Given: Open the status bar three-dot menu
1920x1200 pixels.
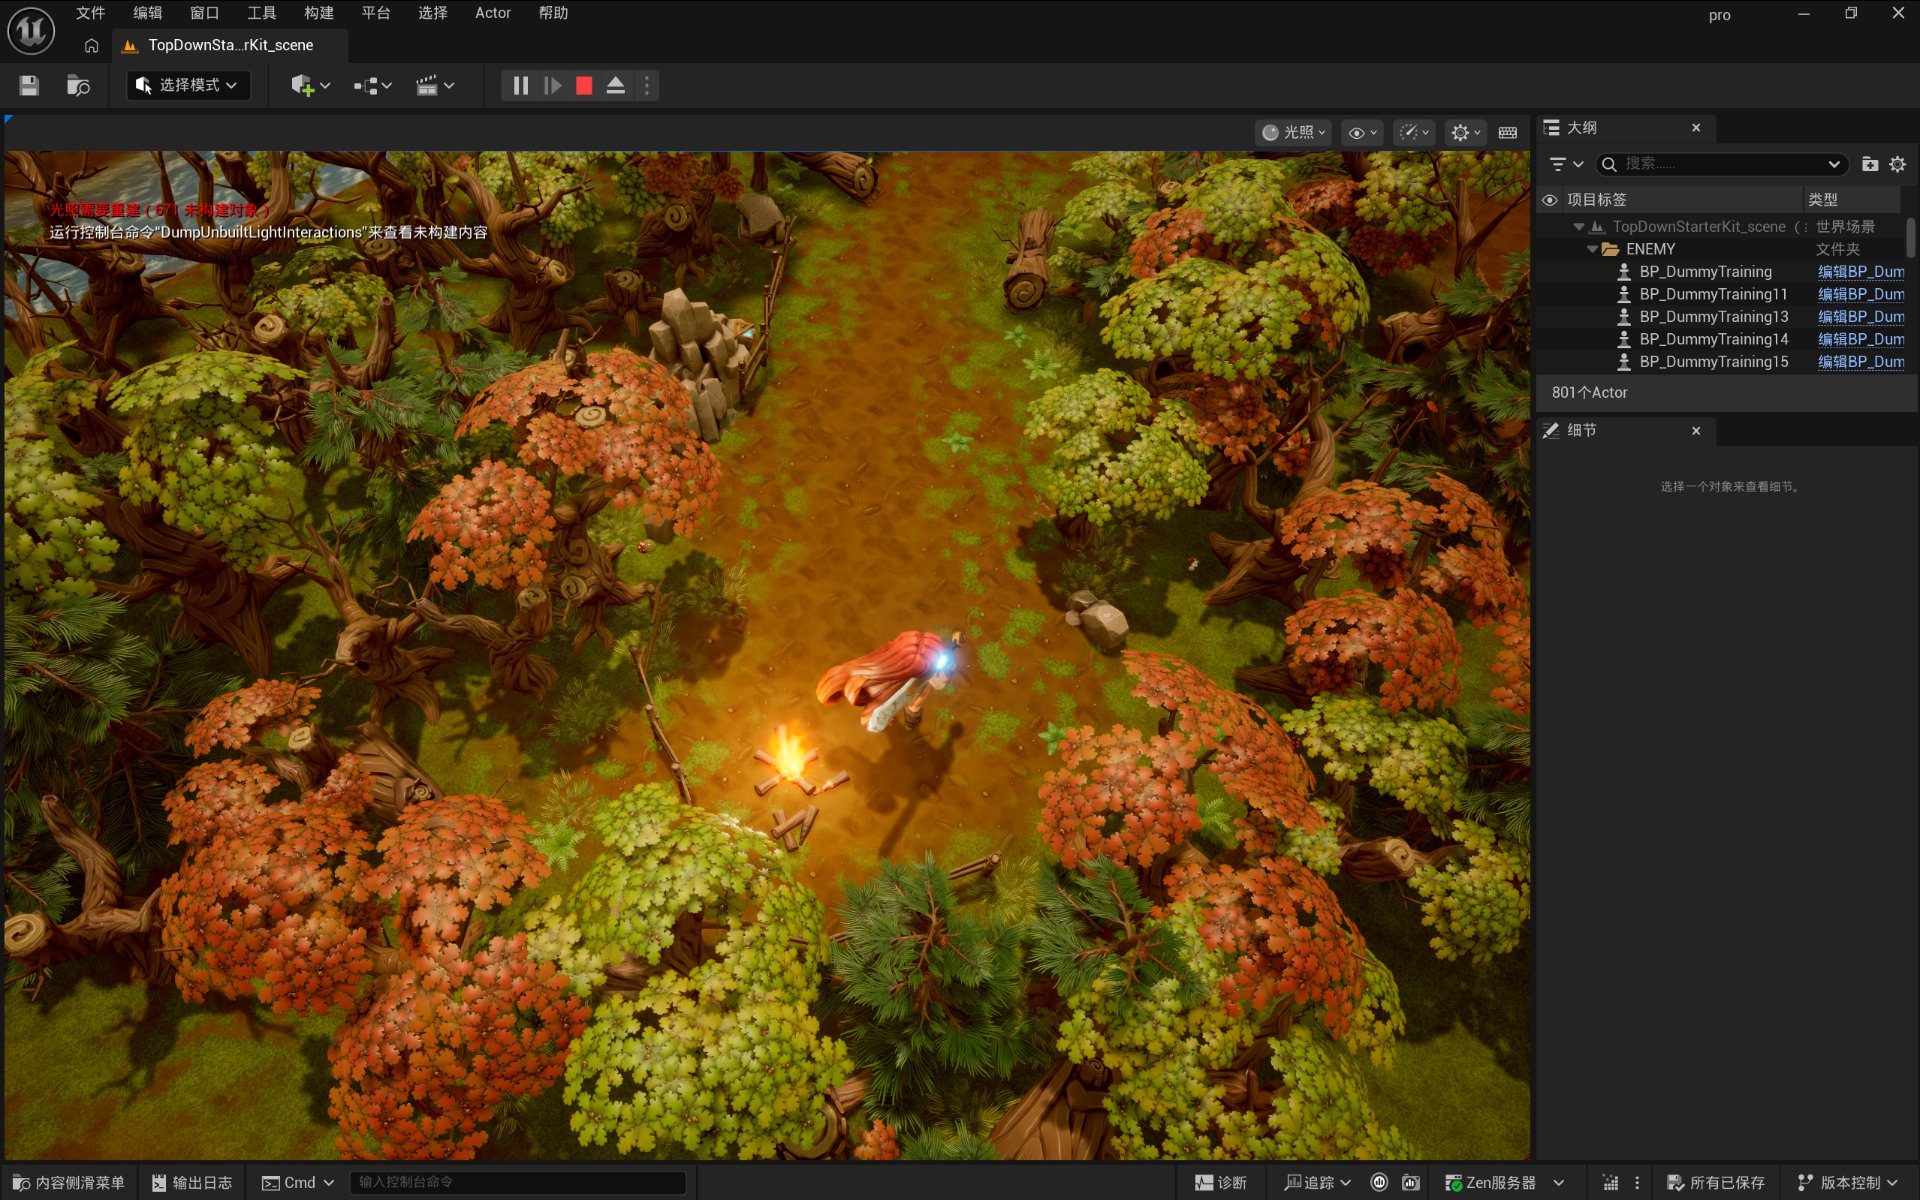Looking at the screenshot, I should click(x=1637, y=1183).
